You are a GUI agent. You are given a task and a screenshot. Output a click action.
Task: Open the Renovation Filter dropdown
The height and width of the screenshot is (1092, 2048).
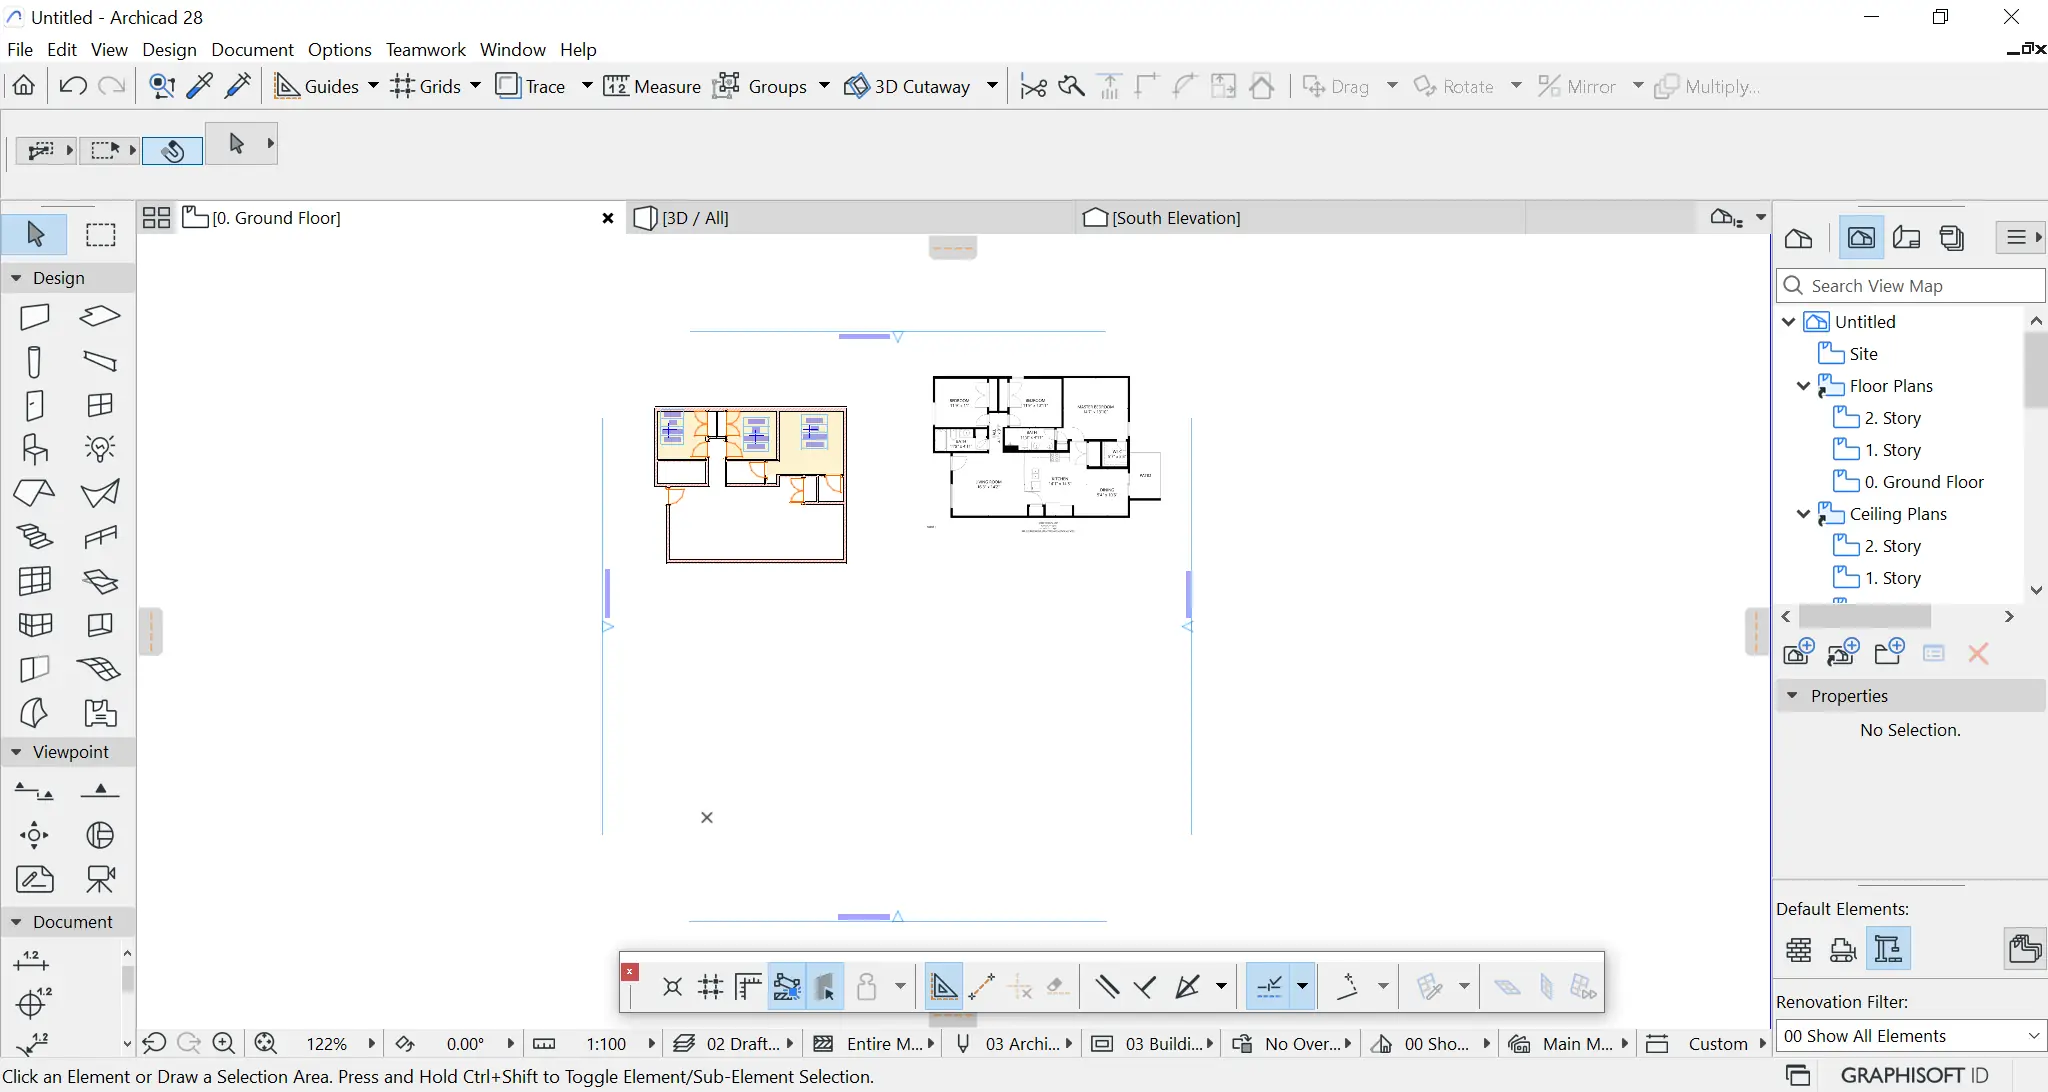(x=1910, y=1036)
